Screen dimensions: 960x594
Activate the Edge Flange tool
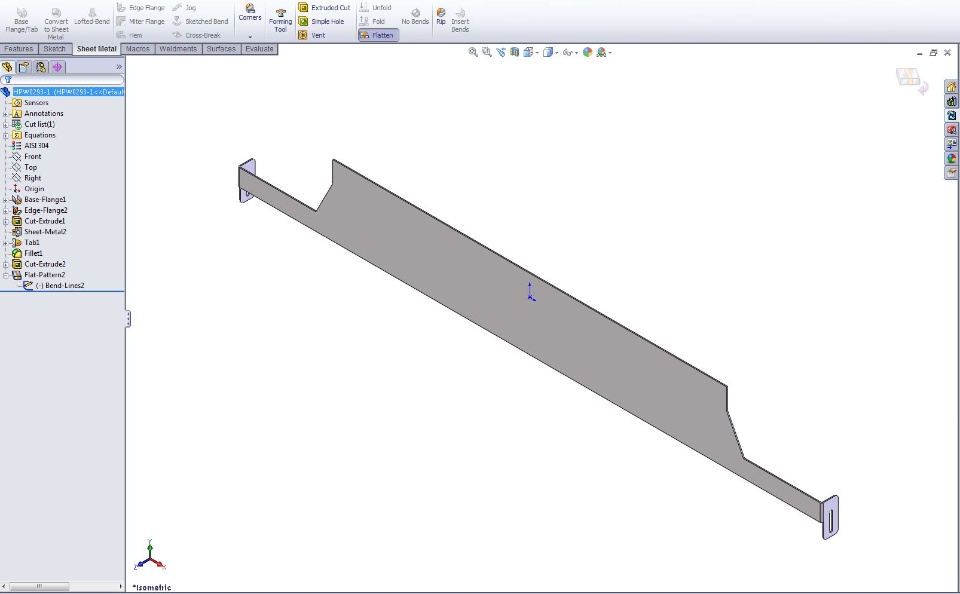(141, 7)
